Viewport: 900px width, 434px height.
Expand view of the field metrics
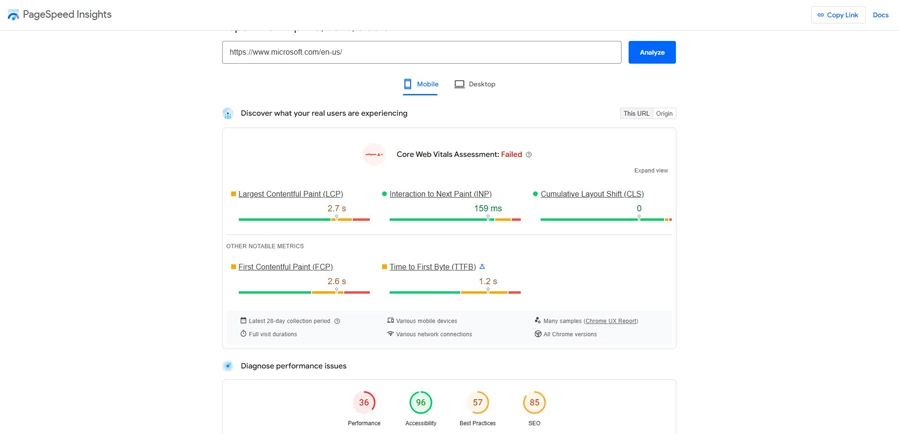pyautogui.click(x=651, y=170)
